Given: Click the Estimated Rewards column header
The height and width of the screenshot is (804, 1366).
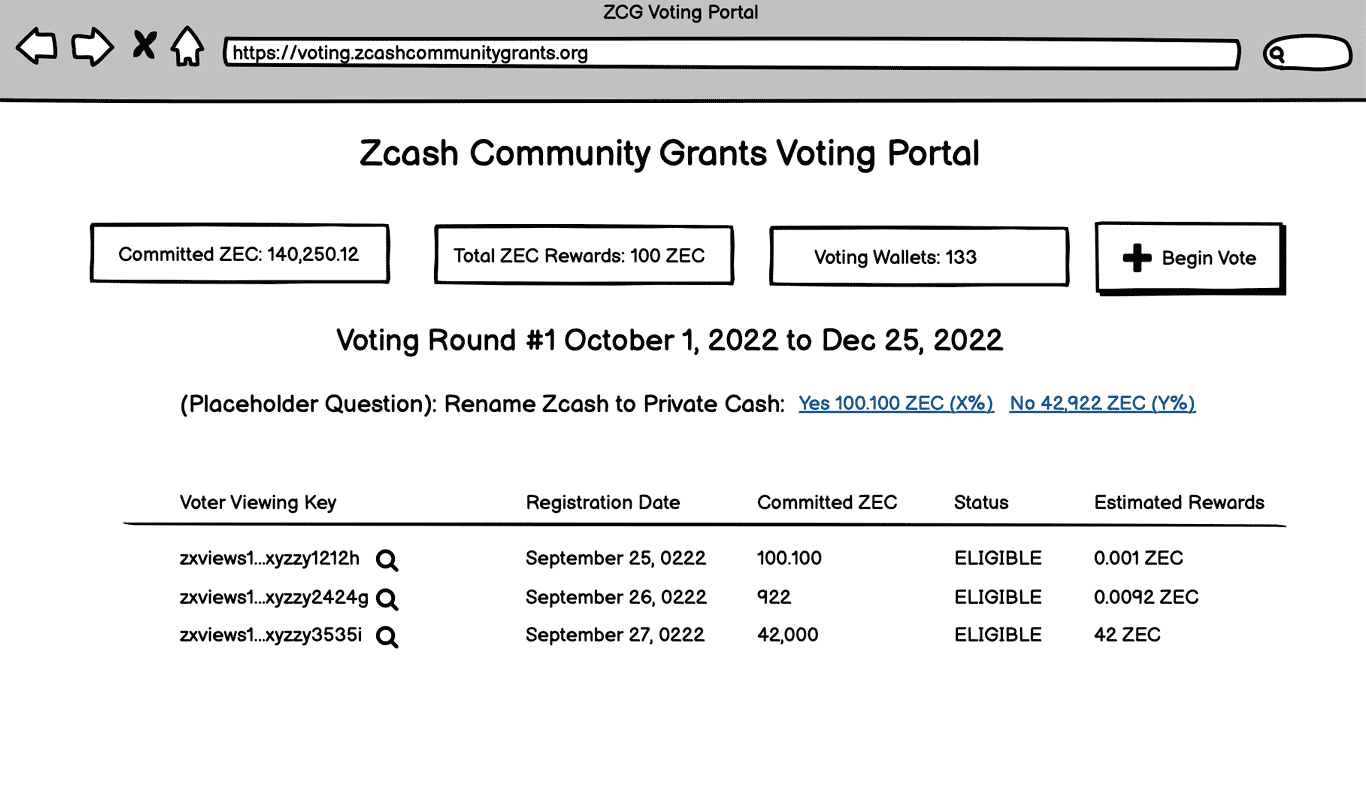Looking at the screenshot, I should [1179, 502].
